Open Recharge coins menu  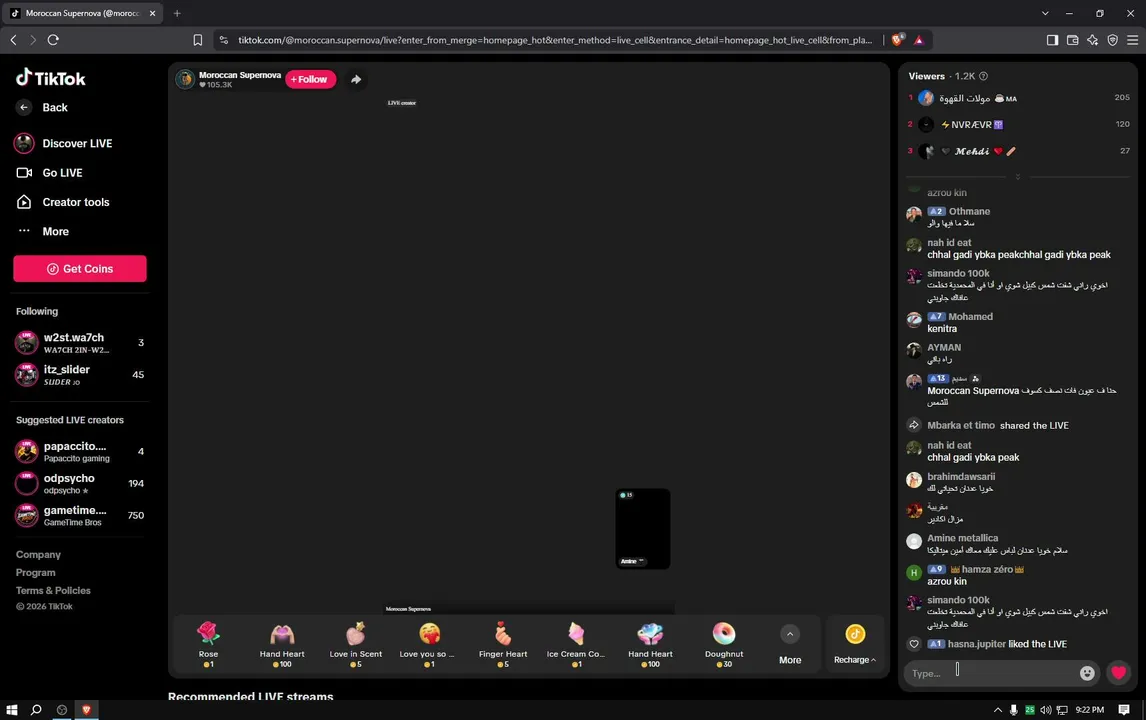(854, 644)
